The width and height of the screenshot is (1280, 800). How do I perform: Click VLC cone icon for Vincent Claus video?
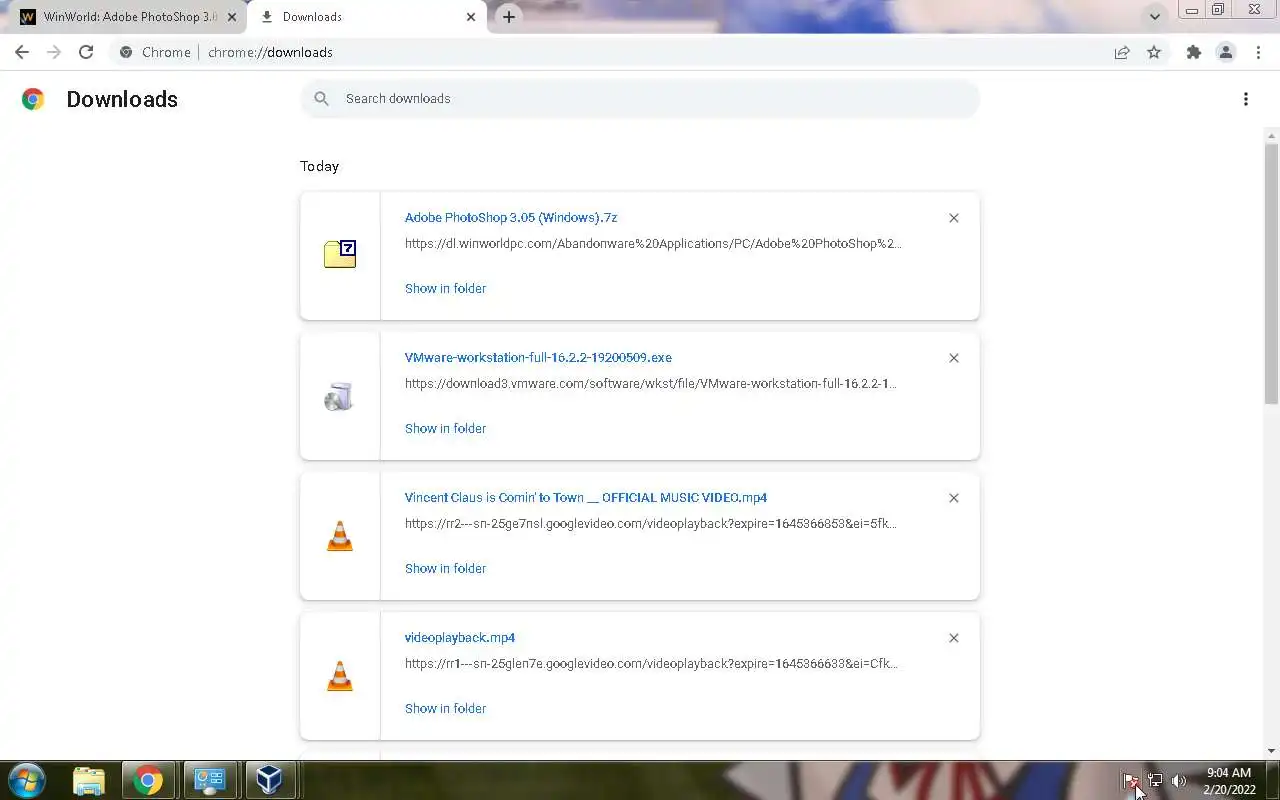(340, 537)
